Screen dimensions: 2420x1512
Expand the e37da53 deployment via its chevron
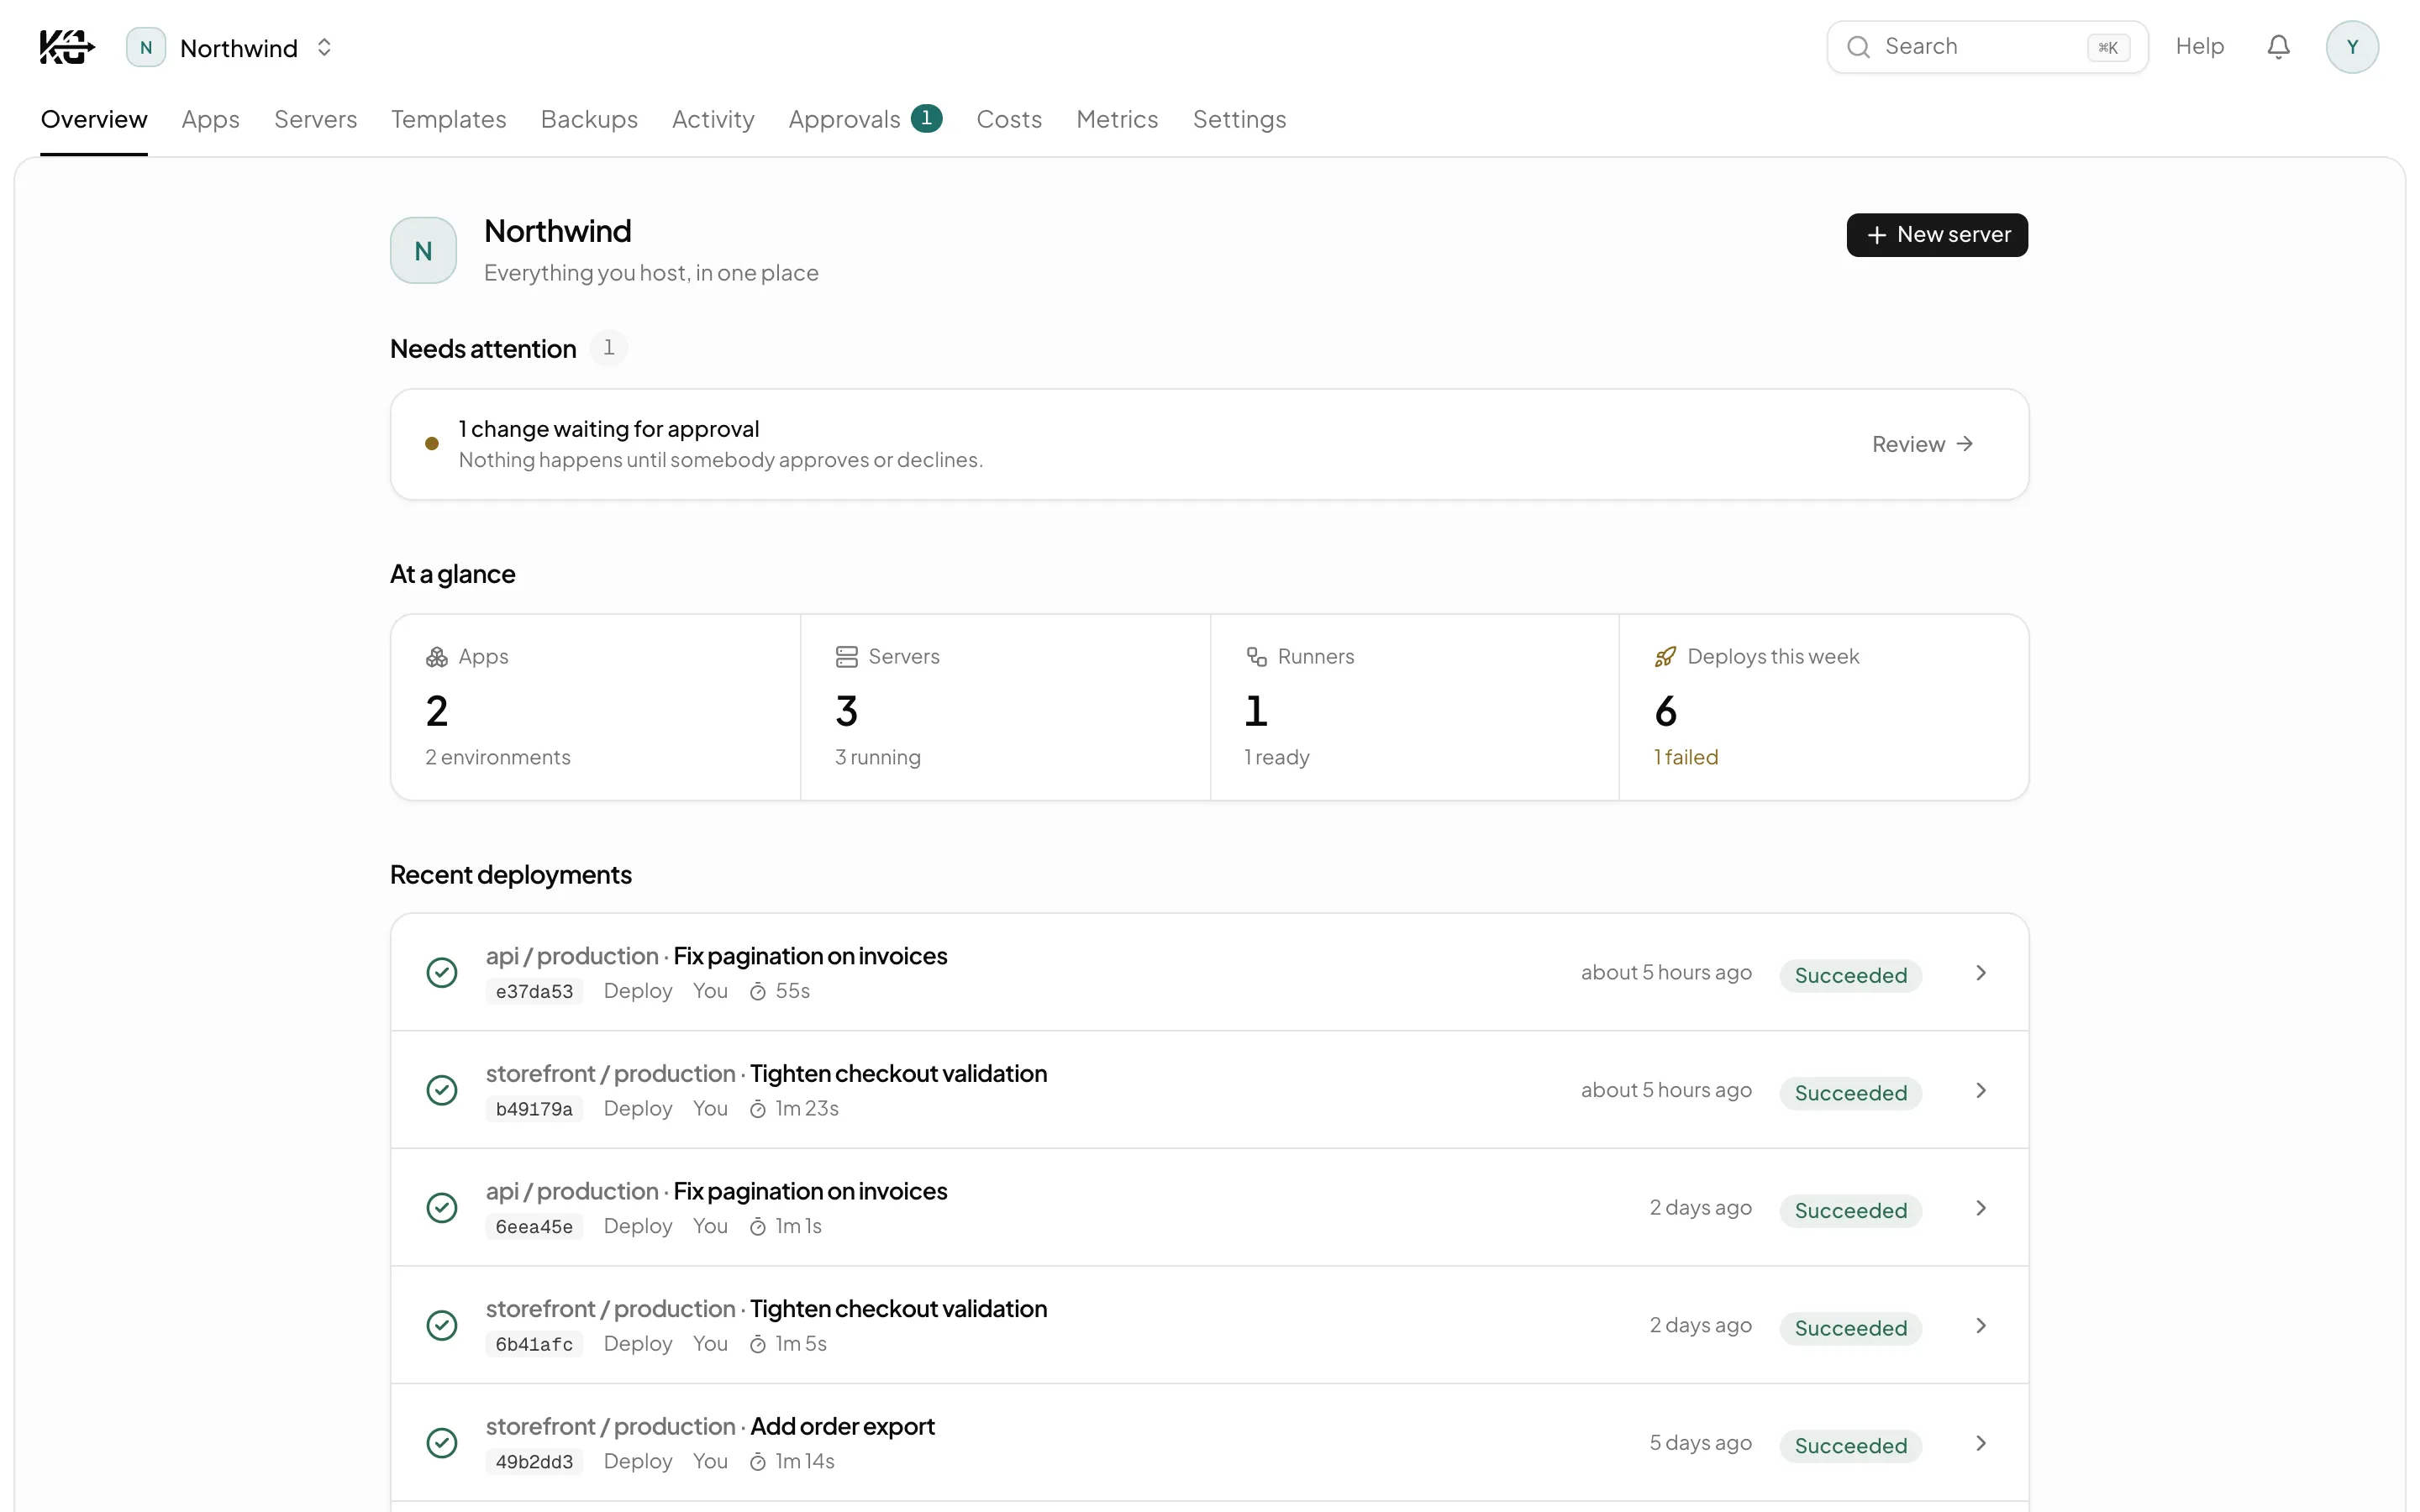click(1981, 973)
